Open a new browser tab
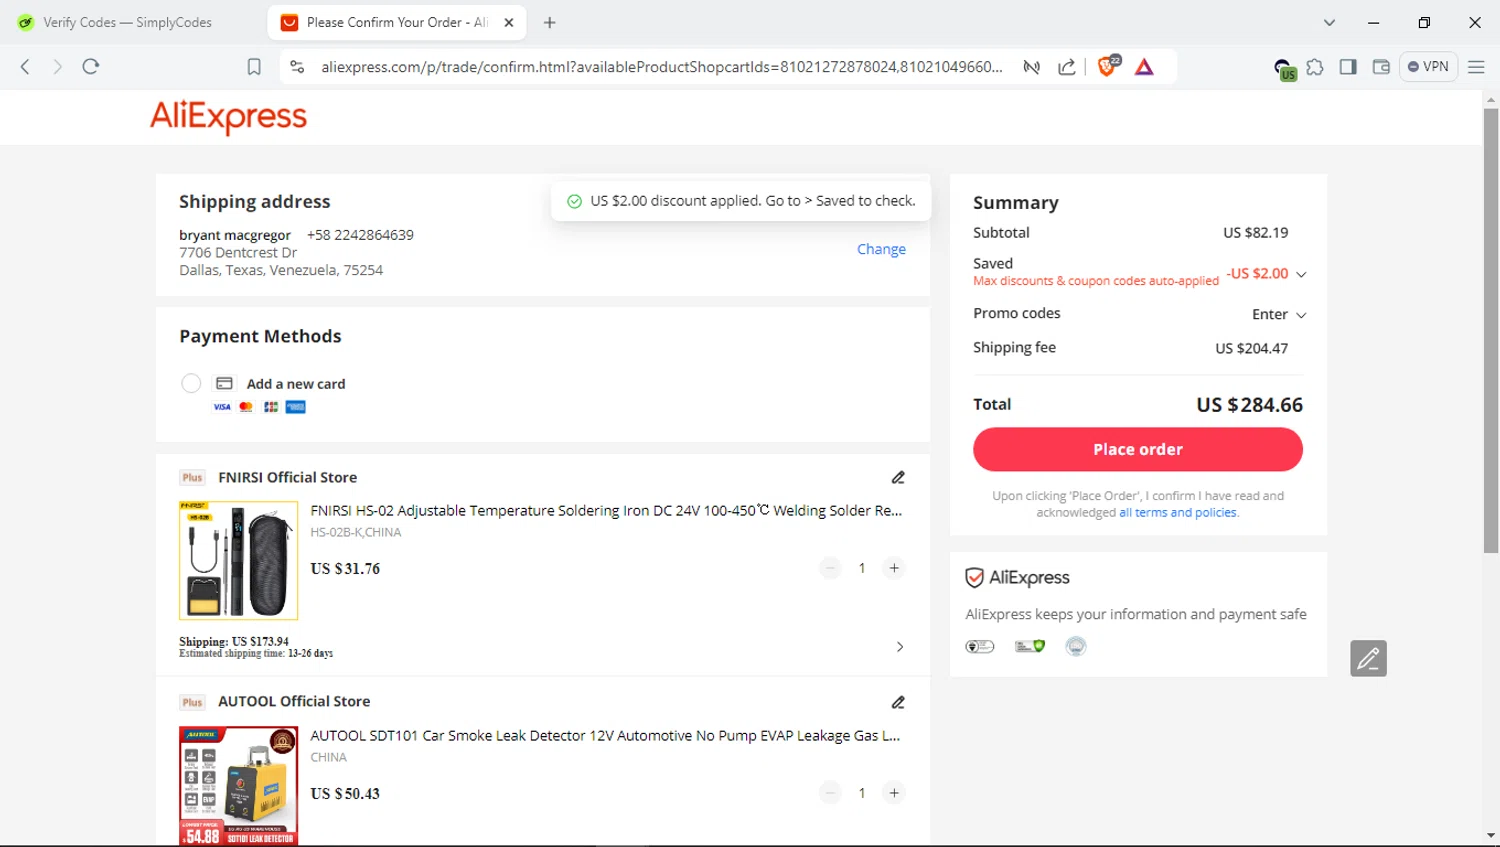 pyautogui.click(x=549, y=22)
